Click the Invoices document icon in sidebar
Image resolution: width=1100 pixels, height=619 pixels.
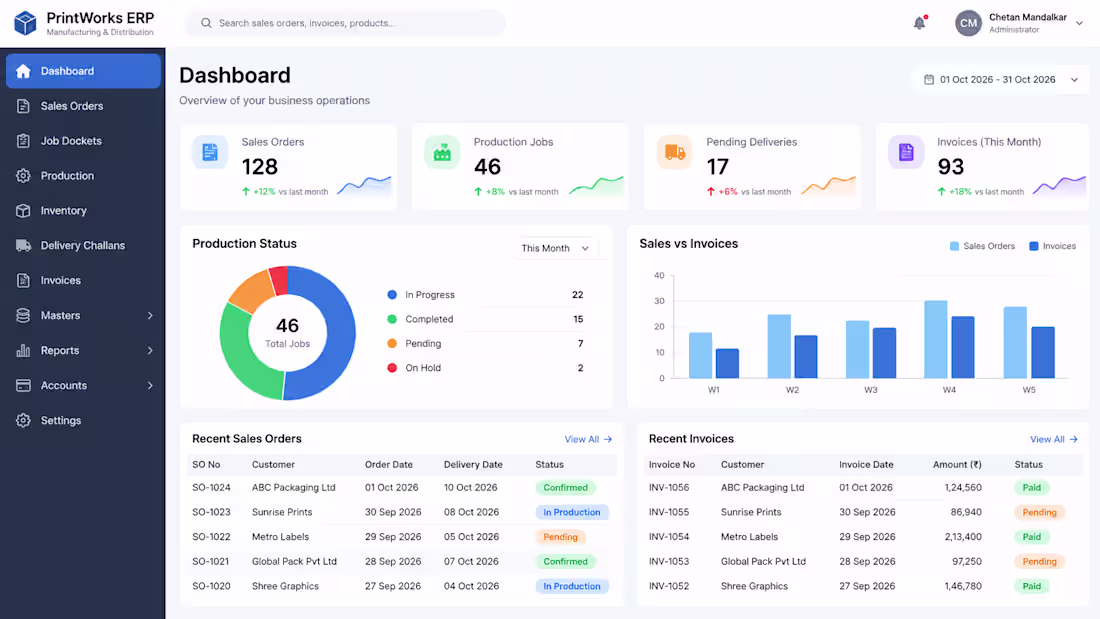click(x=23, y=280)
